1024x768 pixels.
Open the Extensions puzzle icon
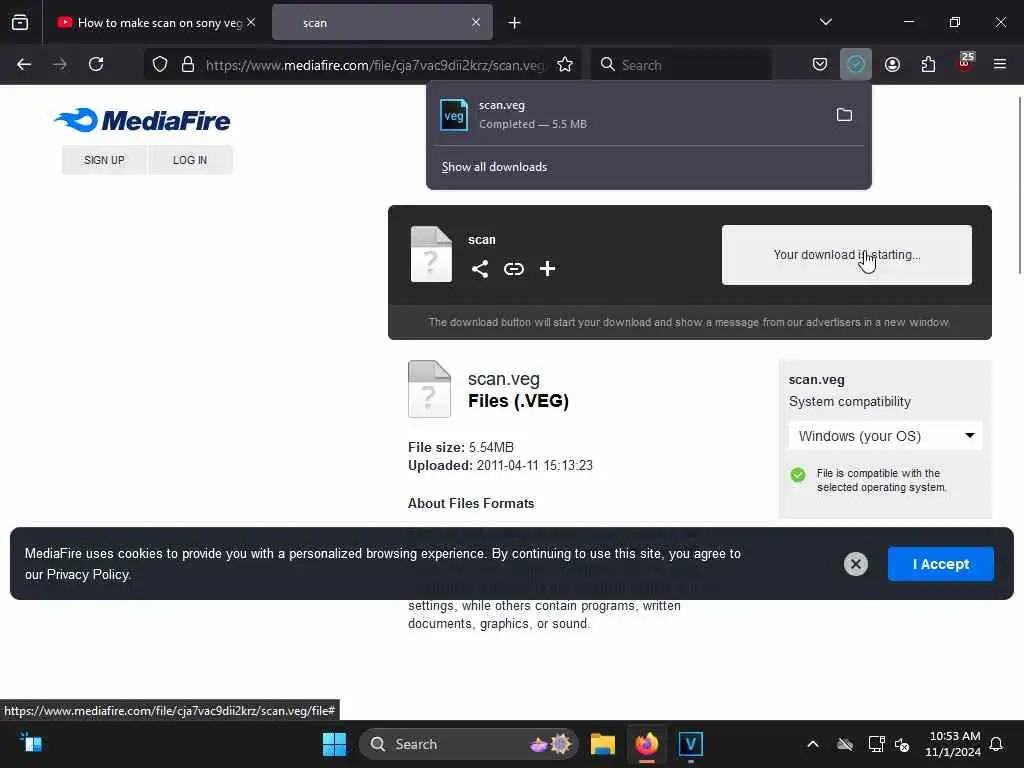[x=928, y=64]
